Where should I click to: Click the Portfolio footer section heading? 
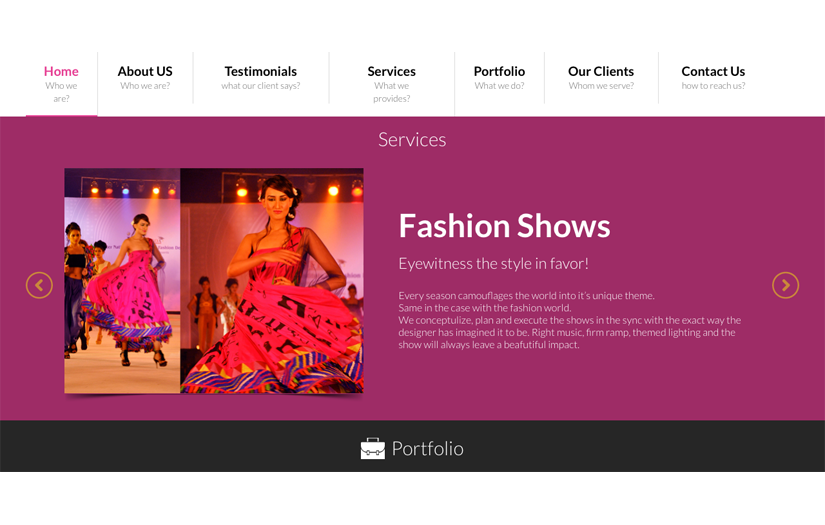[427, 449]
